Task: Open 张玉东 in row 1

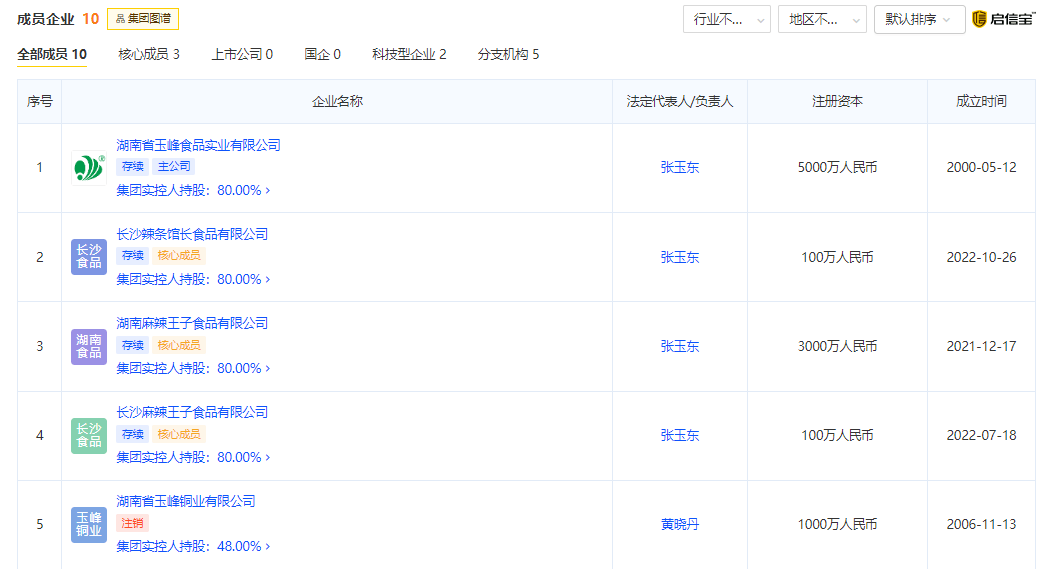Action: 680,168
